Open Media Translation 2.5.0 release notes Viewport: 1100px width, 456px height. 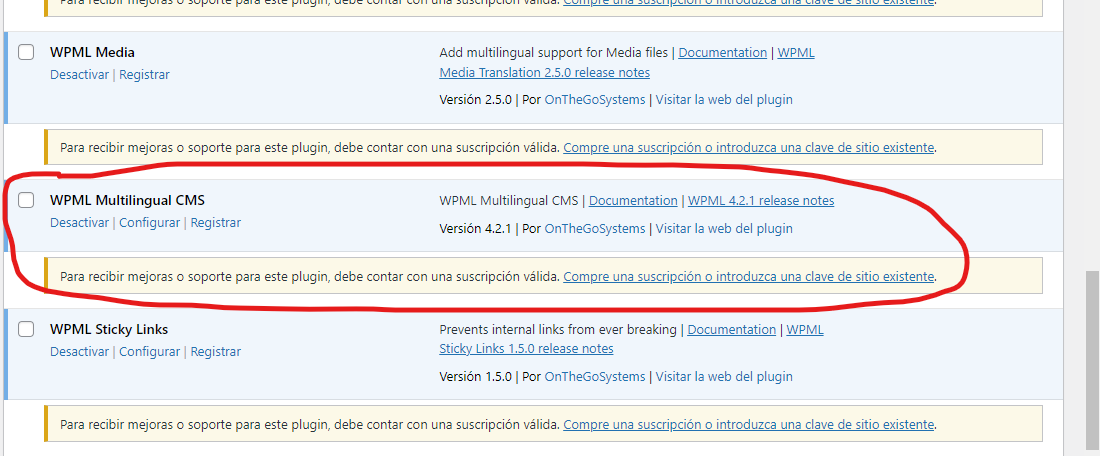(544, 73)
